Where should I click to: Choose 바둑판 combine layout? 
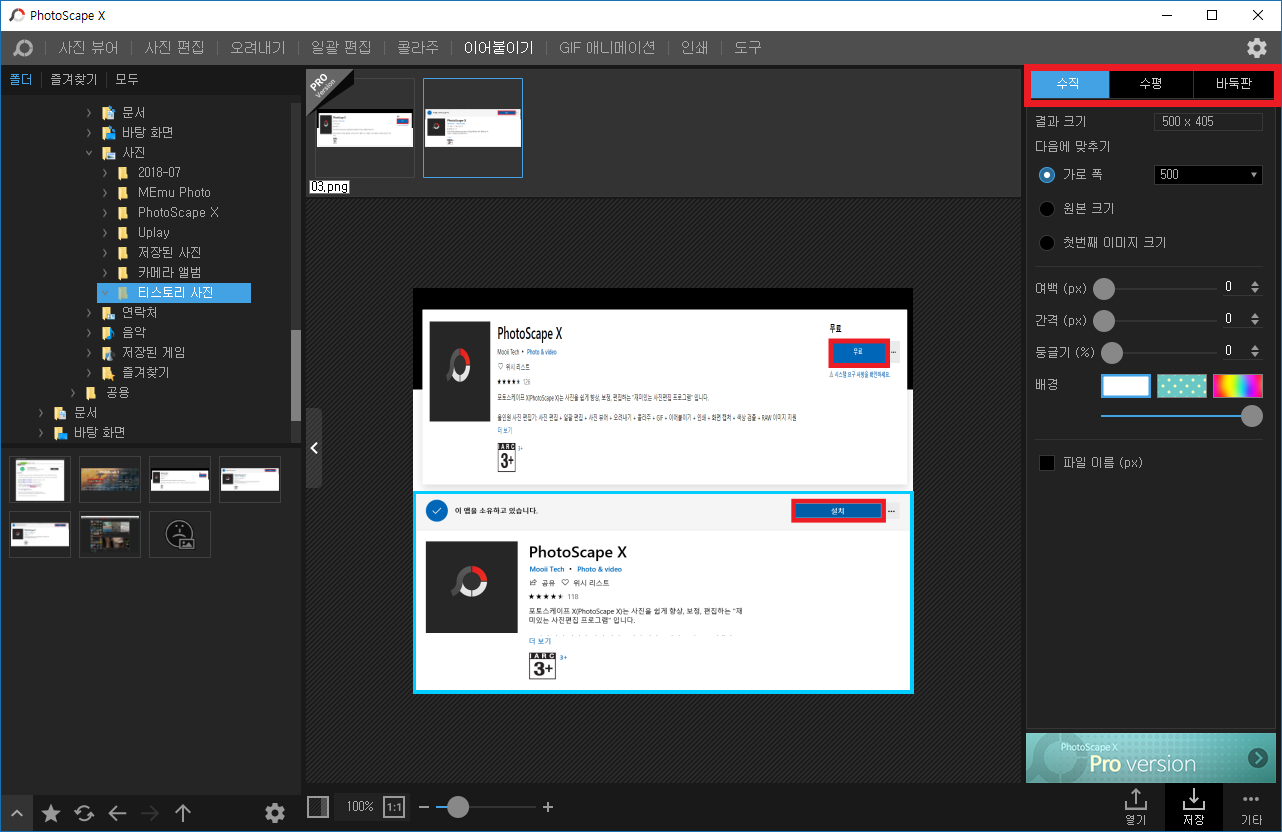pos(1234,84)
